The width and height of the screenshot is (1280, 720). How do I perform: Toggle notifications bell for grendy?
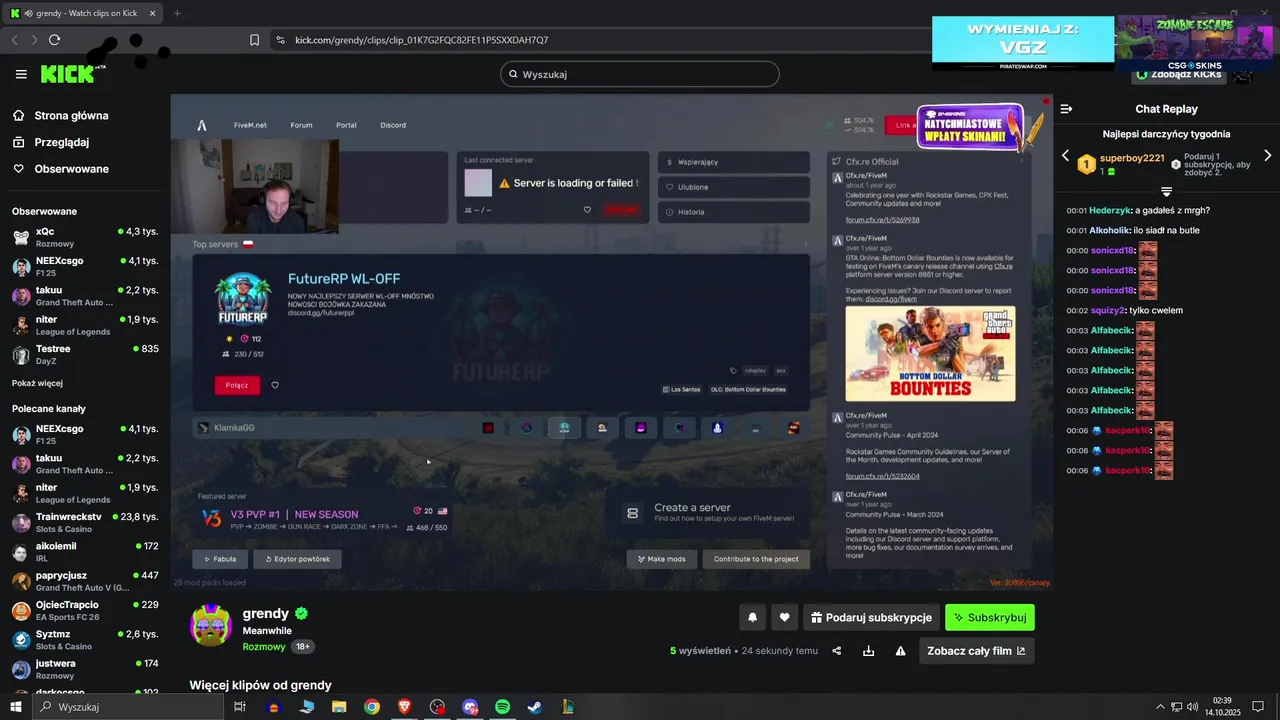pyautogui.click(x=752, y=618)
